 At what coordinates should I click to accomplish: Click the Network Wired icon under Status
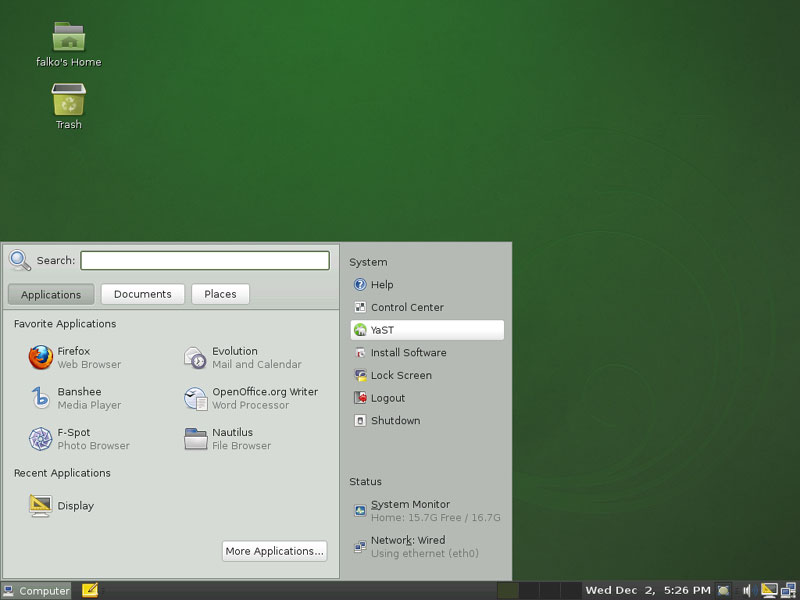[360, 547]
